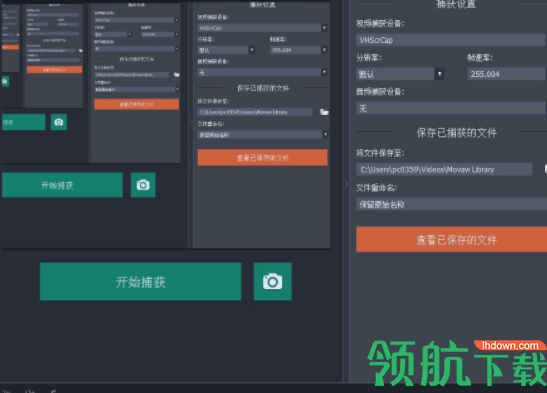This screenshot has width=547, height=393.
Task: Click the 视频捕获设备 label in largest panel
Action: click(380, 23)
